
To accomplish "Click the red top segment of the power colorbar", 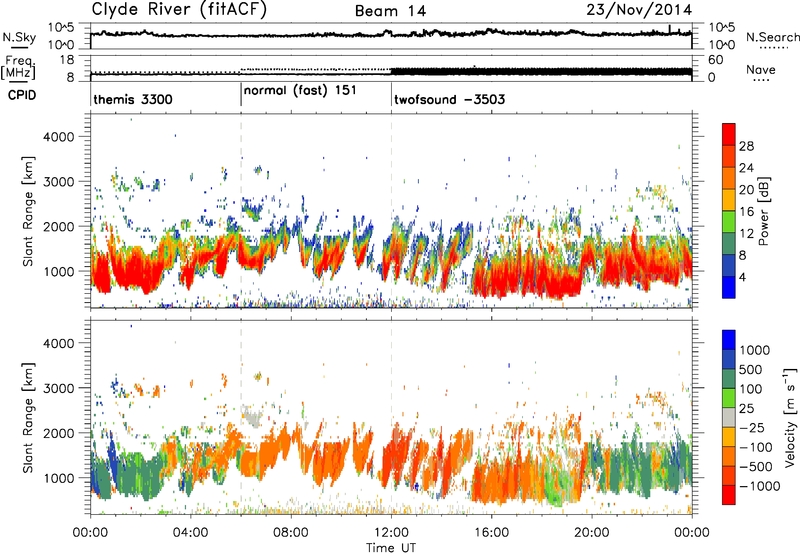I will pos(729,134).
